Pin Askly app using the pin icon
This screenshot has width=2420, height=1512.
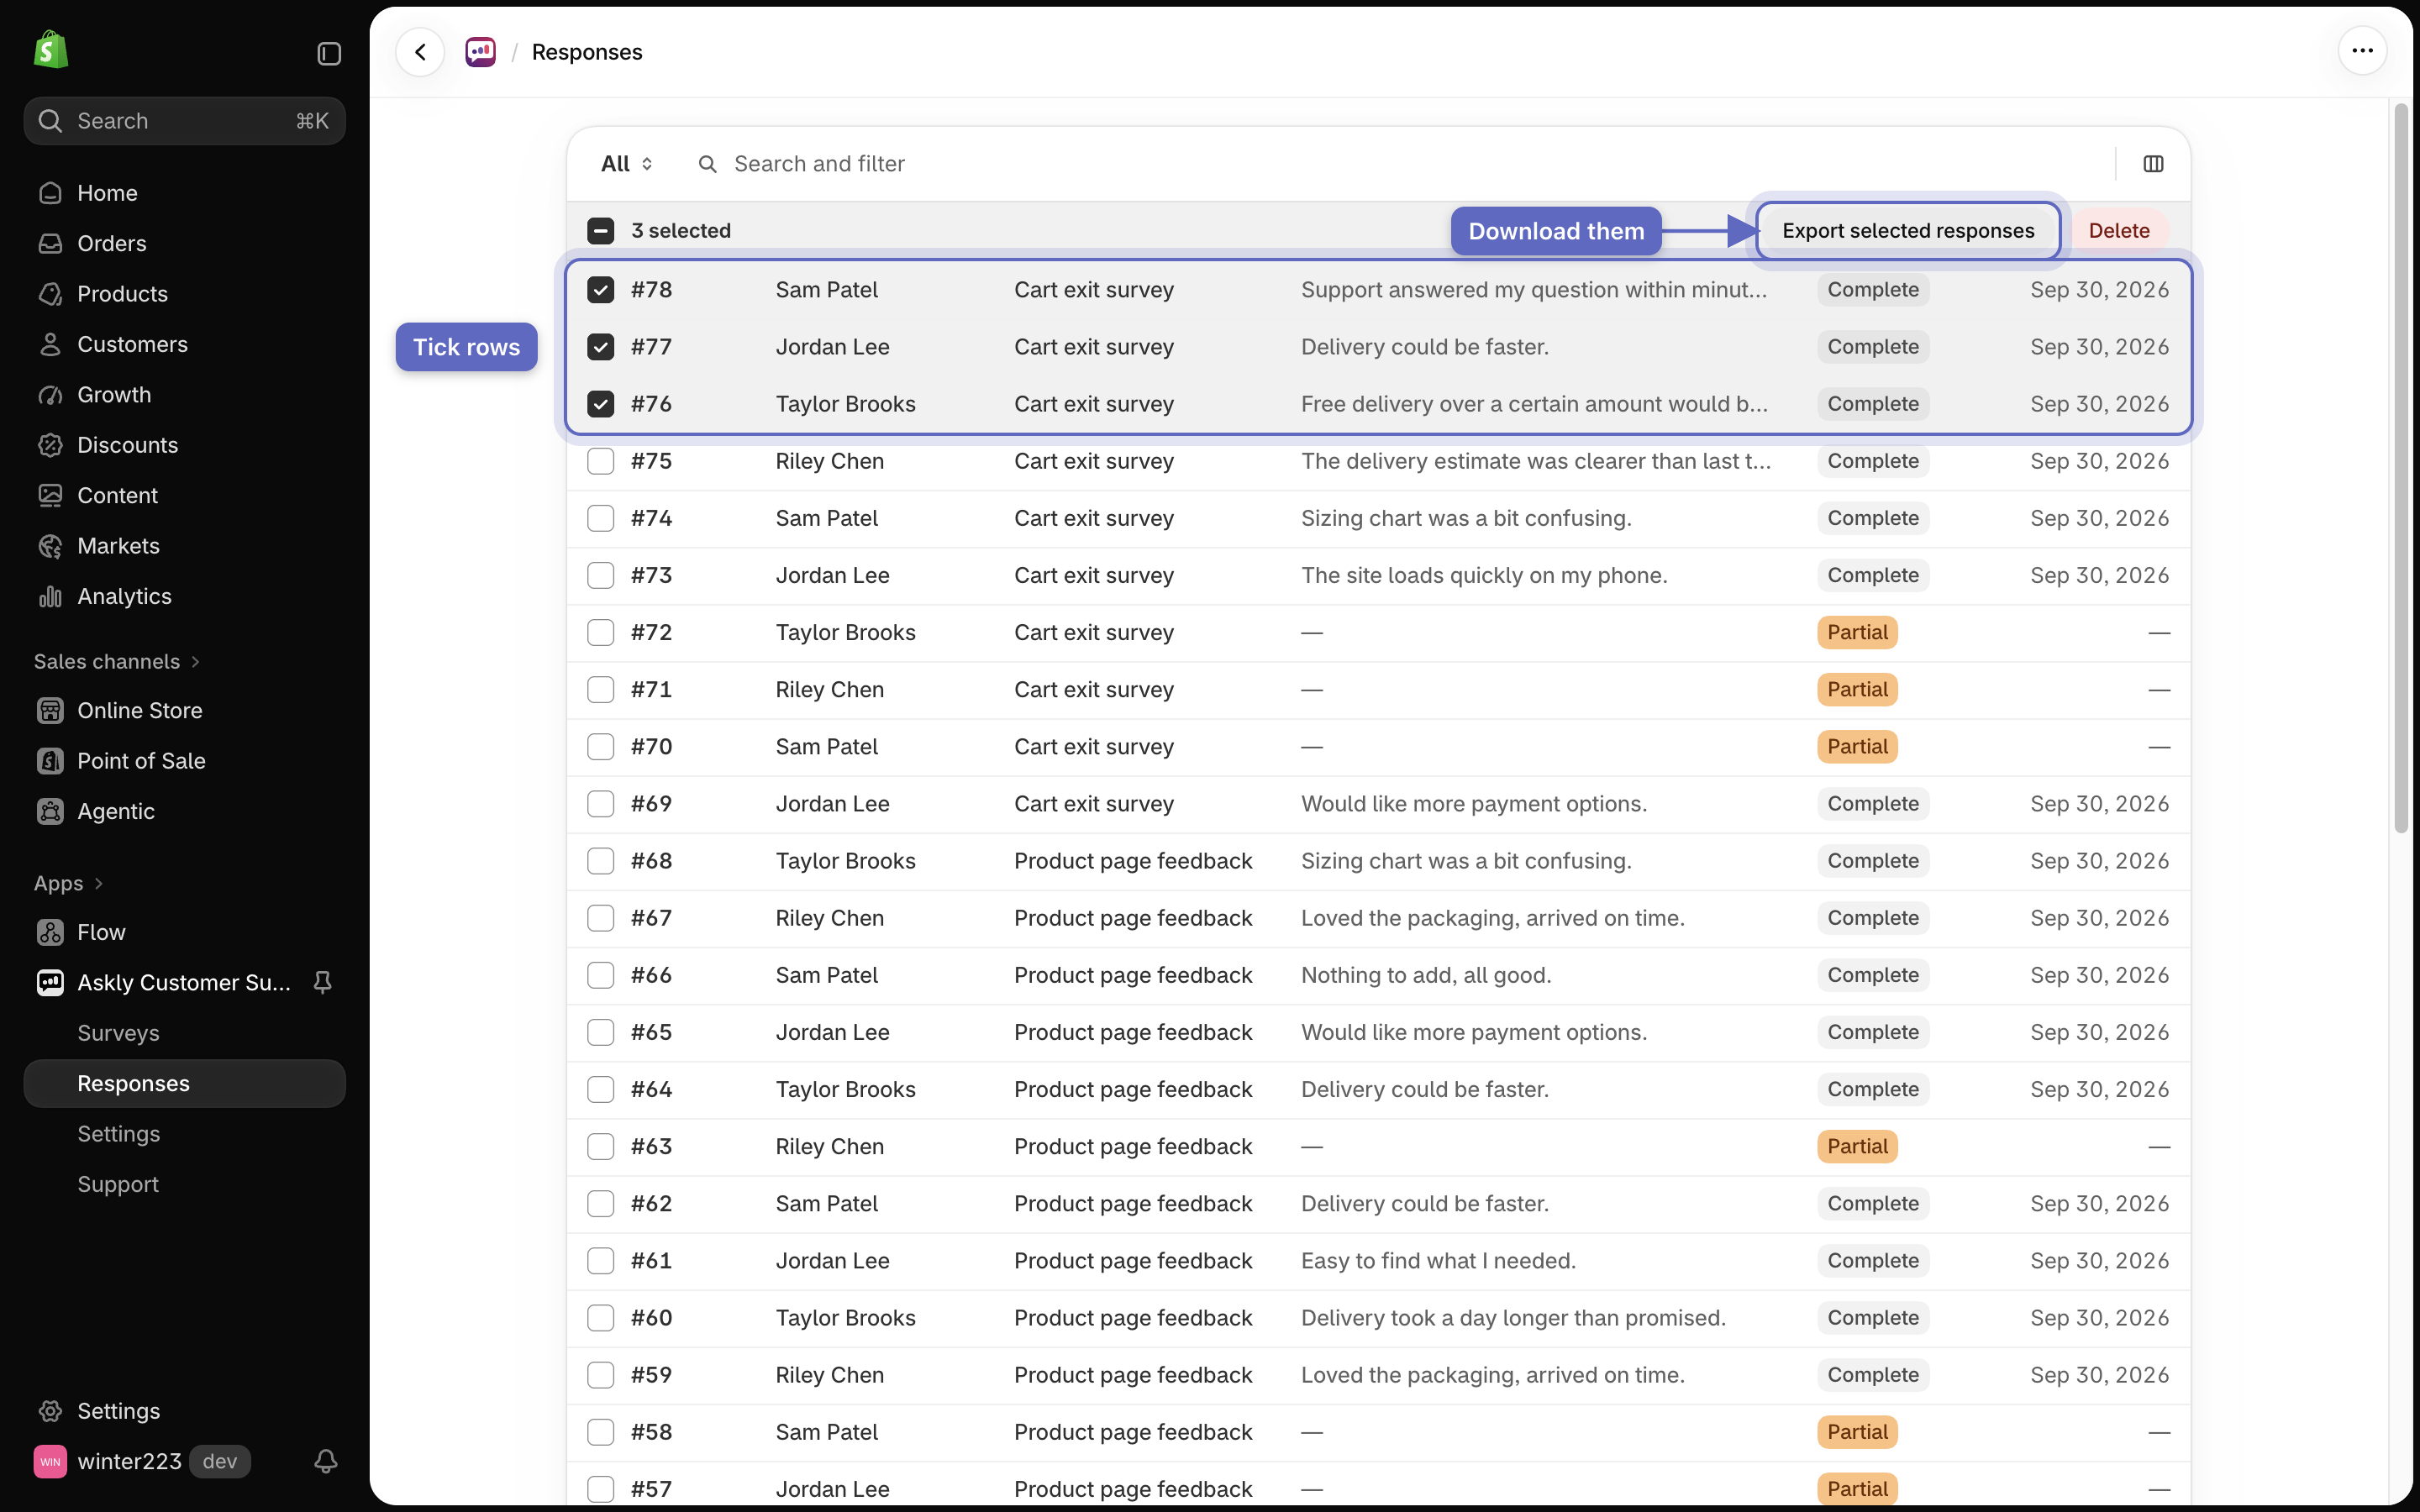pos(322,983)
